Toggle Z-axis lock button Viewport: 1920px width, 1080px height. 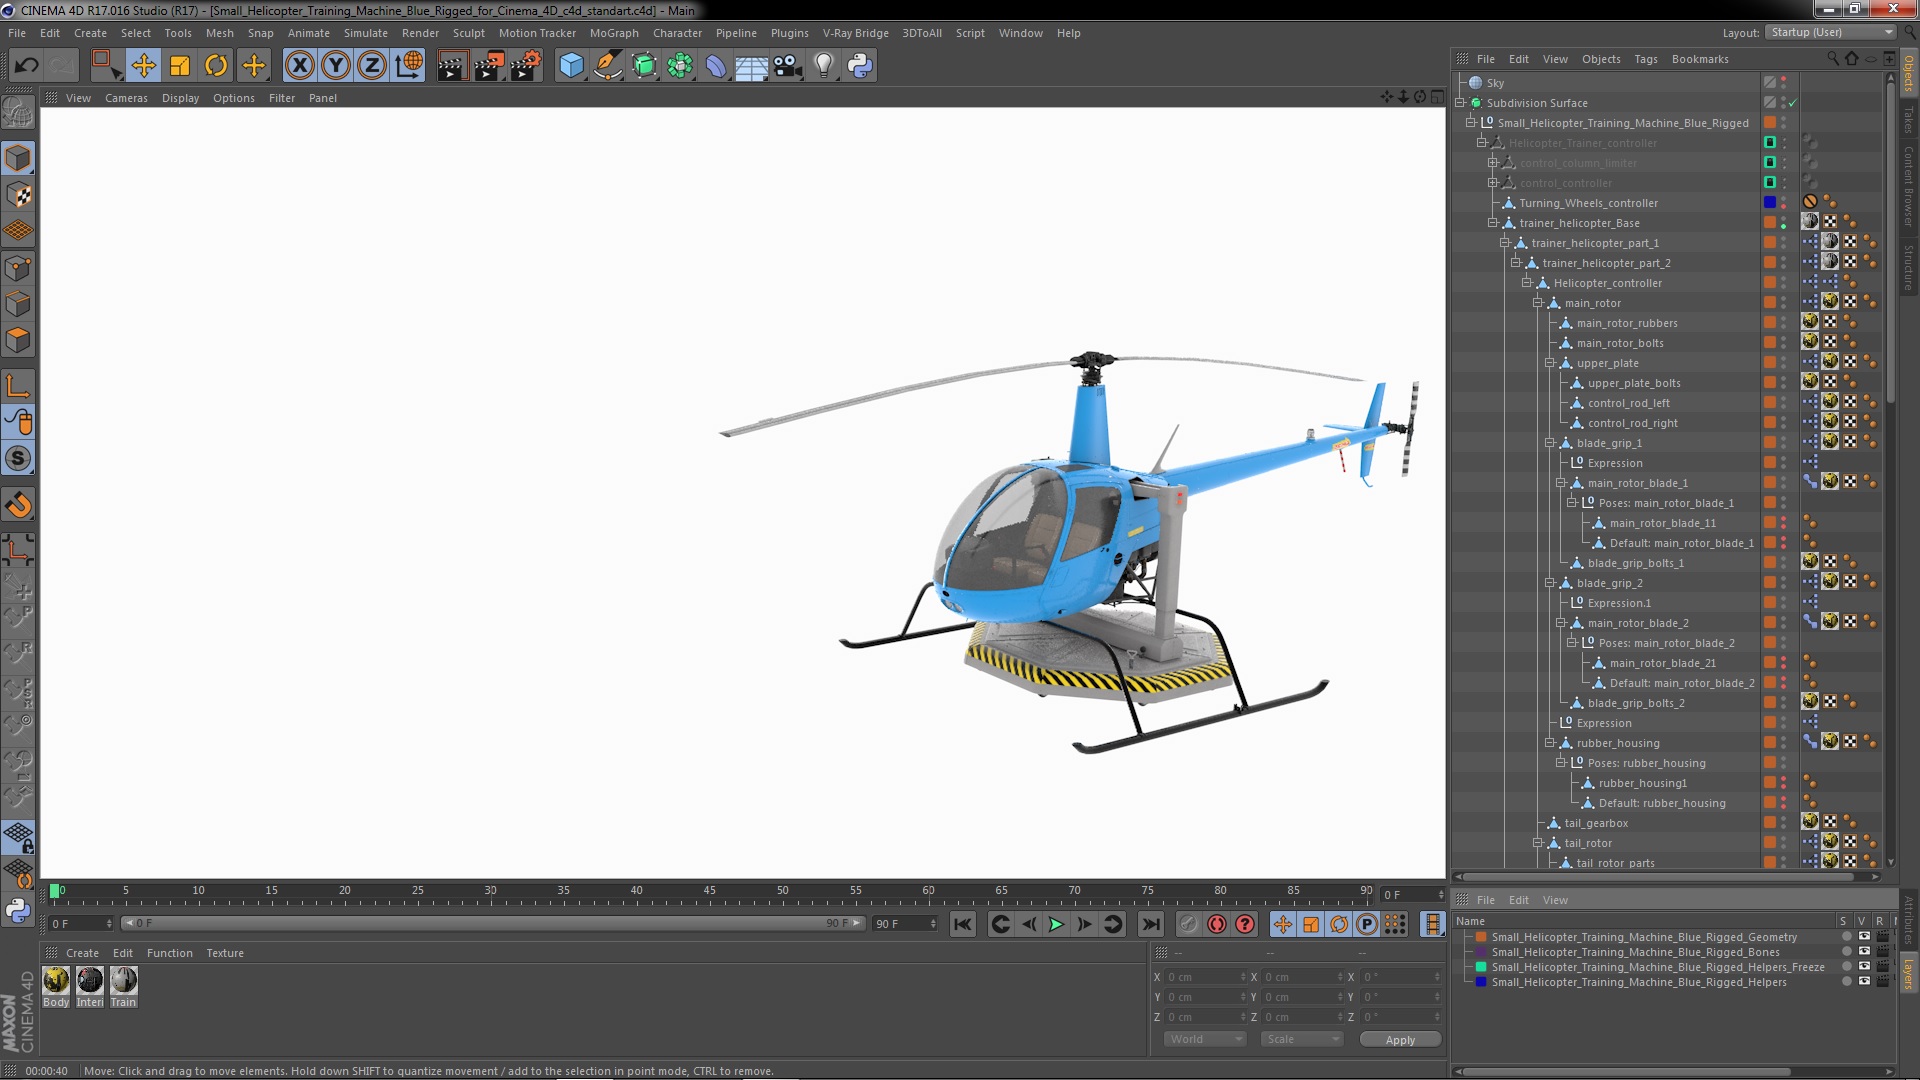pos(372,66)
